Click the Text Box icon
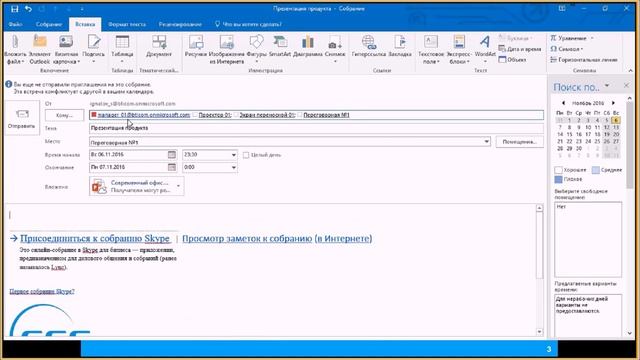The image size is (640, 360). tap(431, 42)
